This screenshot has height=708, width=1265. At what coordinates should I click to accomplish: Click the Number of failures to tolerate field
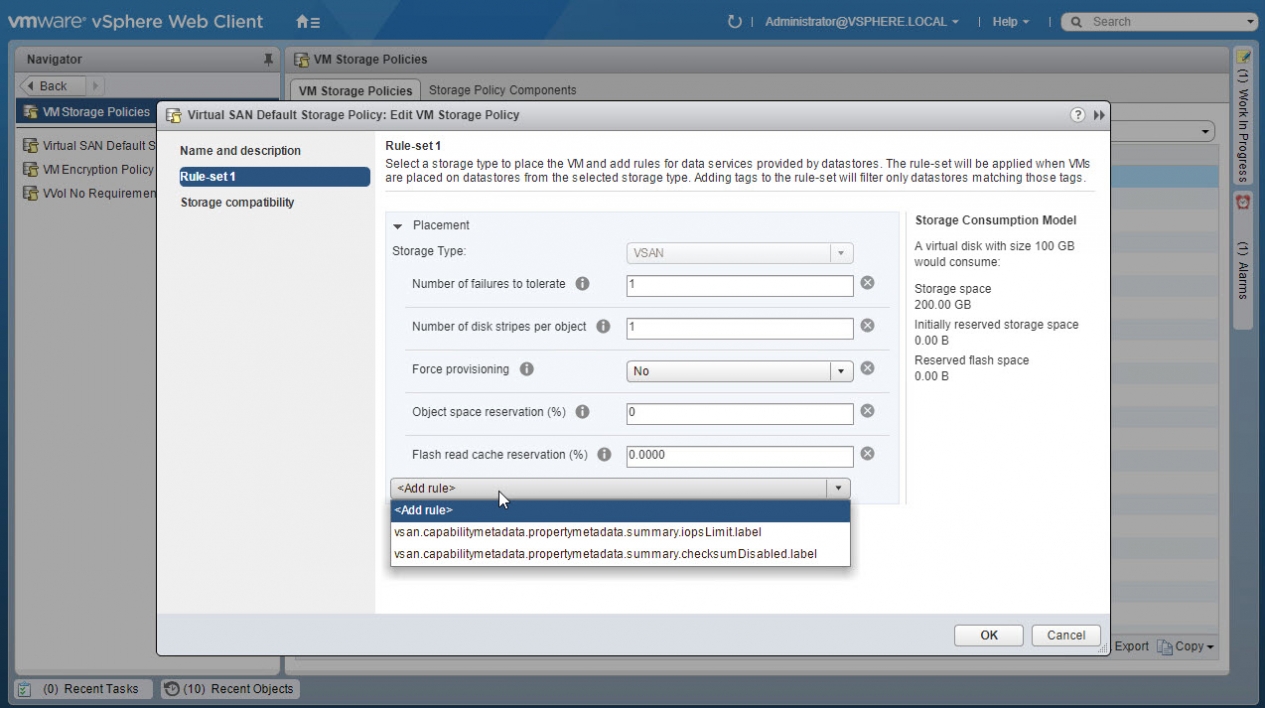click(739, 285)
